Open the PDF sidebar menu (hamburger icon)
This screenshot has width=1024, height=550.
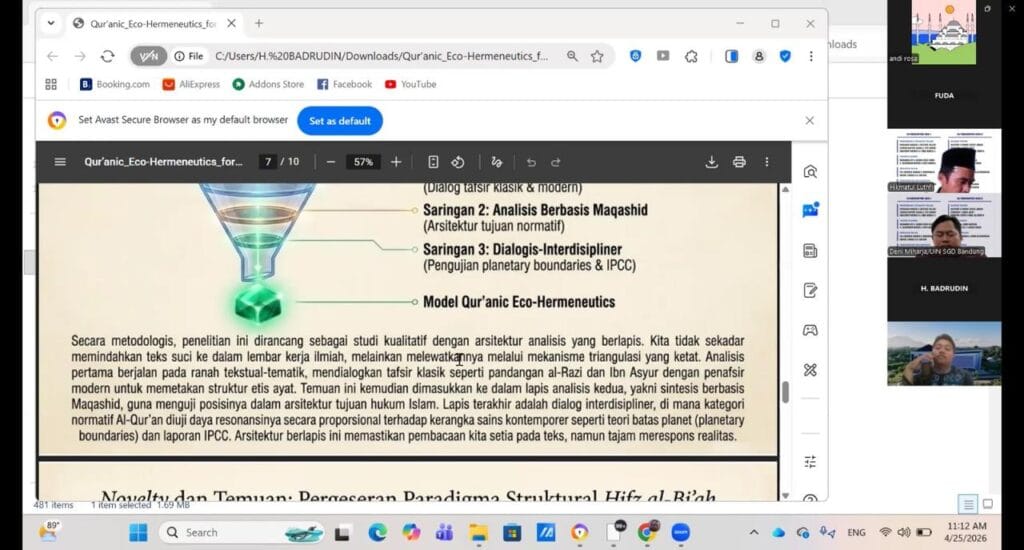click(60, 162)
